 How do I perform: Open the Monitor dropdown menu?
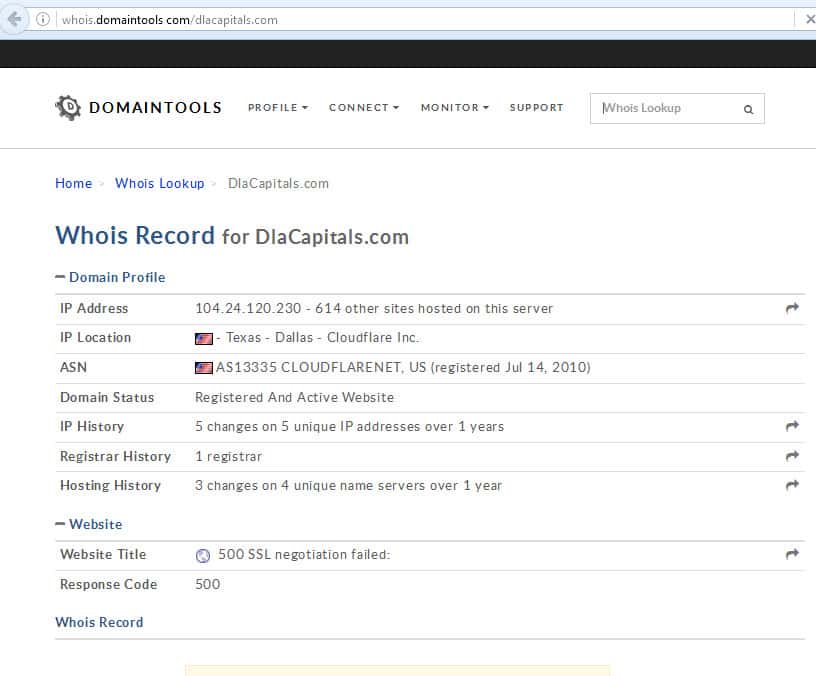[455, 108]
